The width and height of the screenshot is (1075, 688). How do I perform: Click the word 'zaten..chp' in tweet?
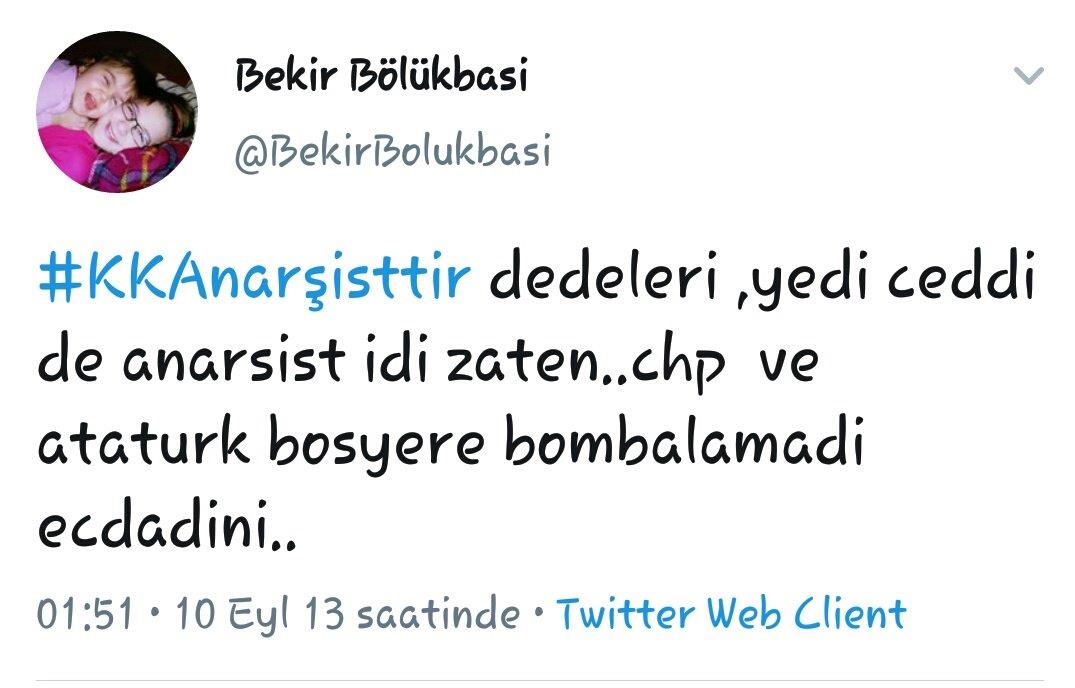coord(586,363)
